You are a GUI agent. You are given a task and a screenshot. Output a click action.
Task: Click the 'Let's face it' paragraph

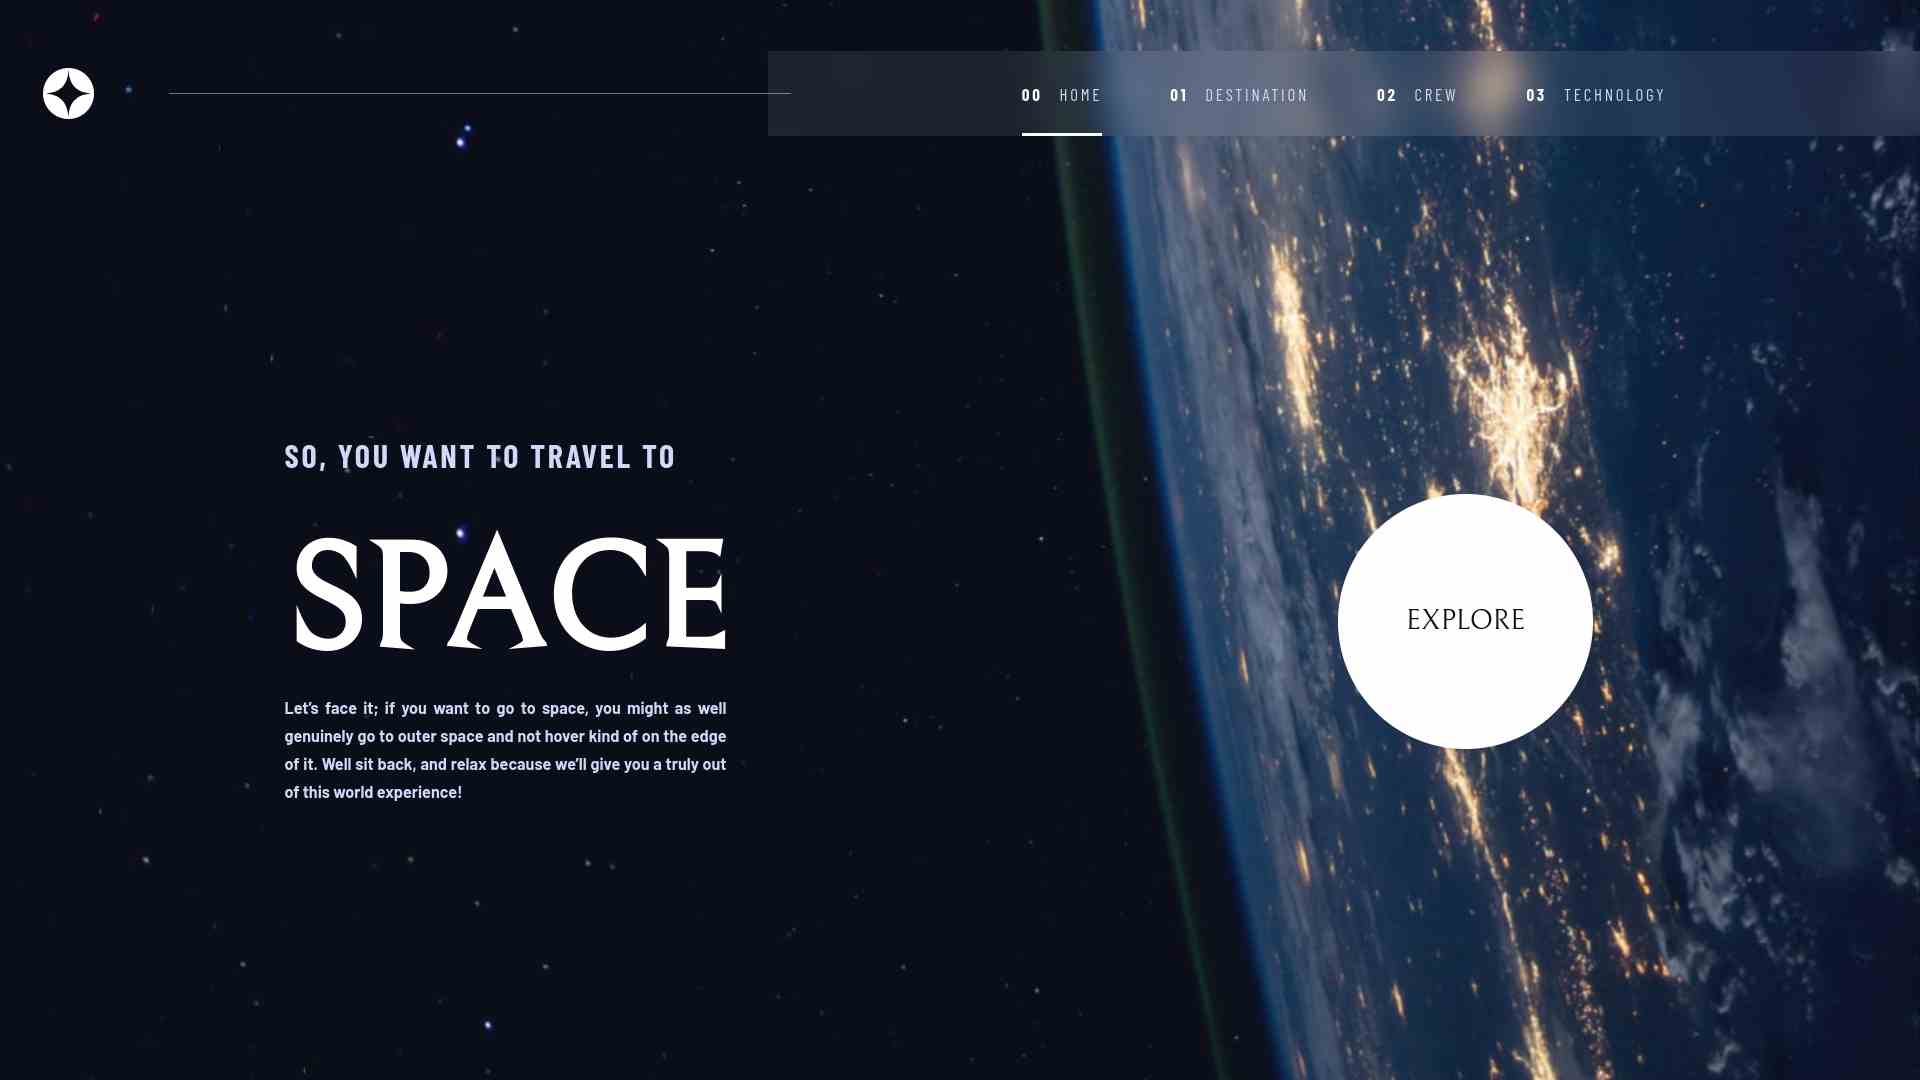pos(505,750)
